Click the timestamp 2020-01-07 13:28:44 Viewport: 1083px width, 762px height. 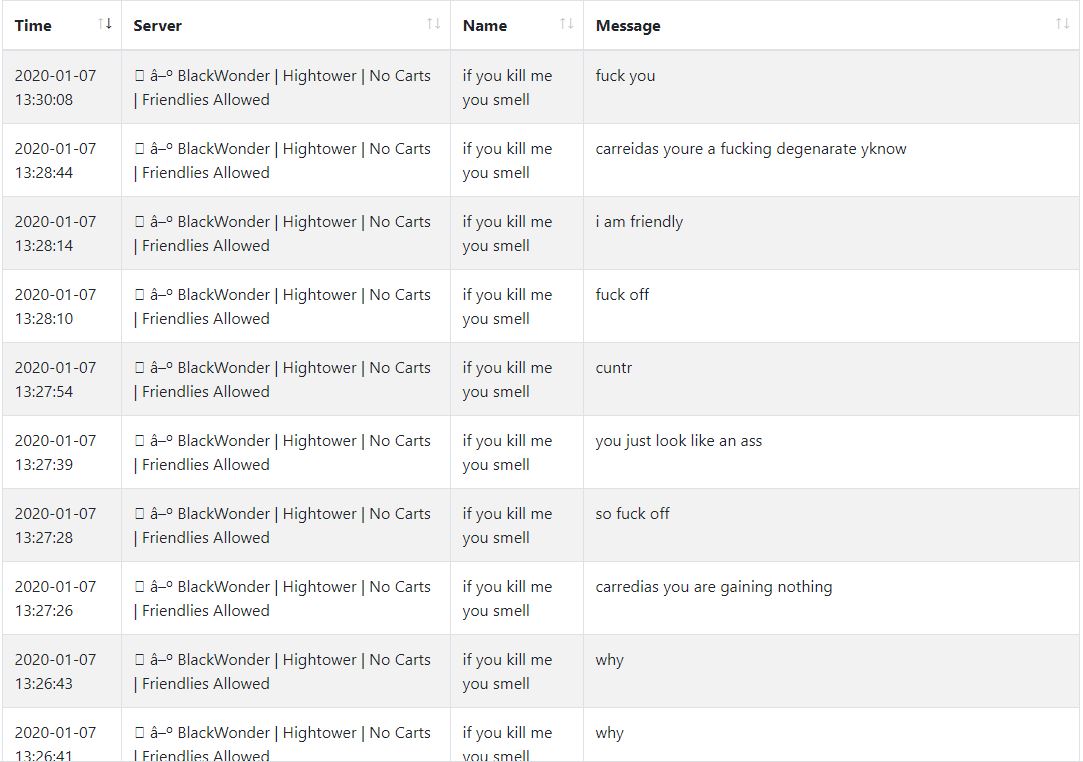(x=55, y=160)
